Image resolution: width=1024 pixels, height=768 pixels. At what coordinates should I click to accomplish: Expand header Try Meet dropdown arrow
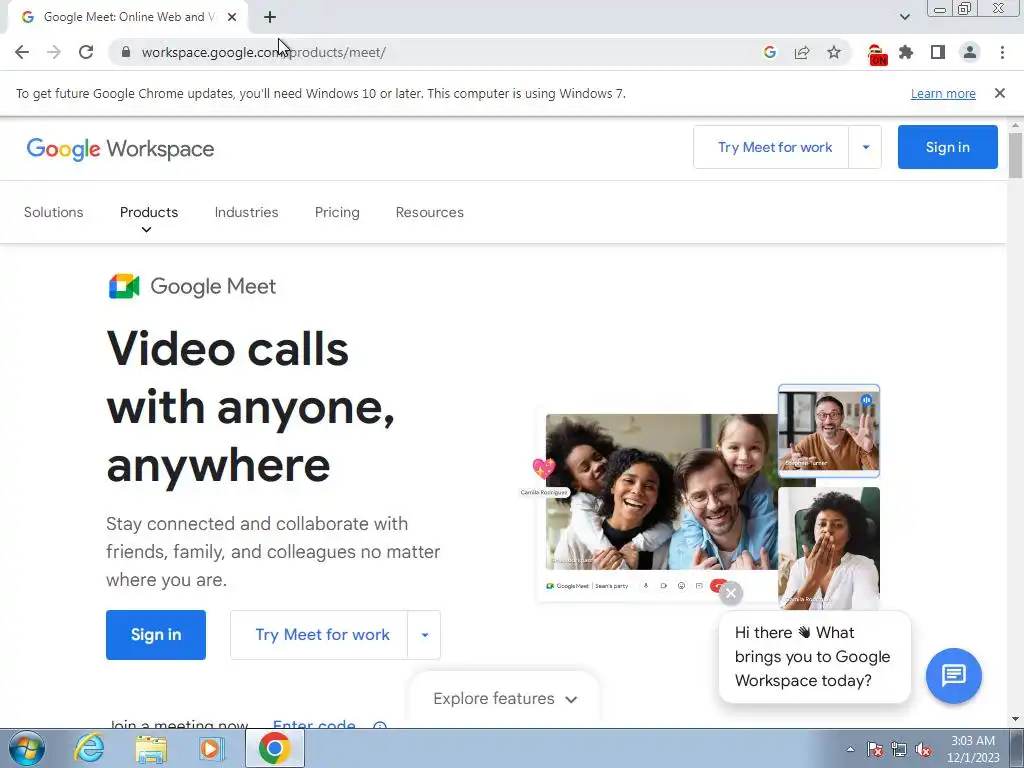point(865,147)
